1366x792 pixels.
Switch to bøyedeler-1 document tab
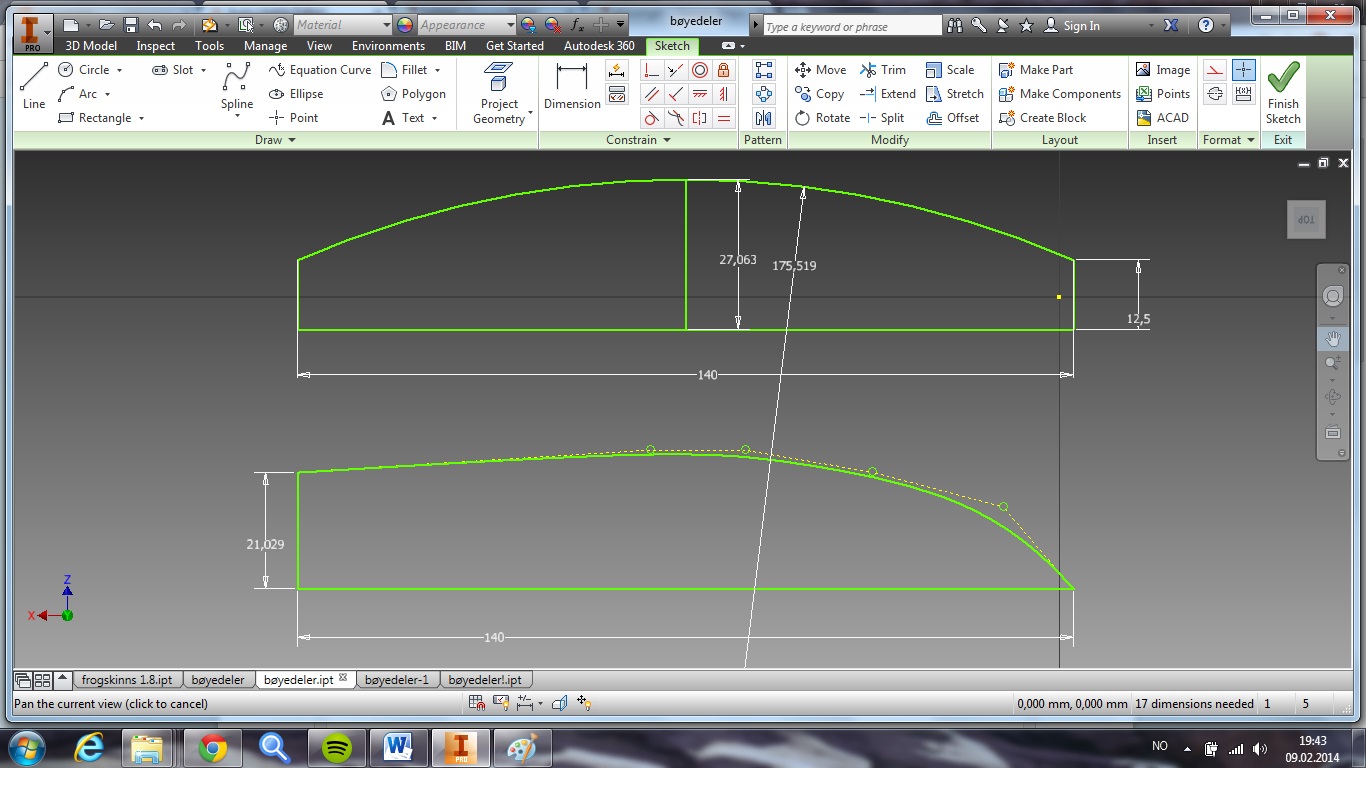click(397, 680)
